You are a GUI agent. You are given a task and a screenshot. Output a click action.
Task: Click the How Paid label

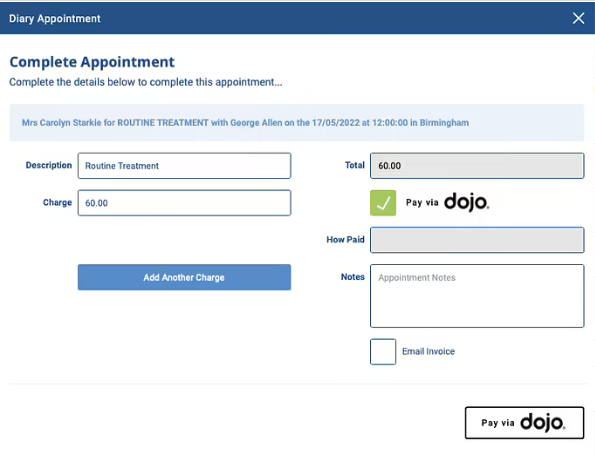(345, 239)
